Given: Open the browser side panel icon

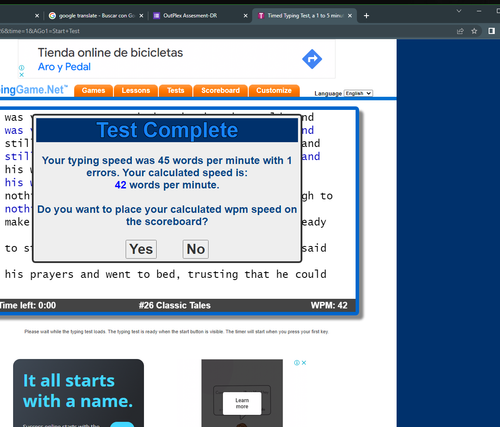Looking at the screenshot, I should click(491, 31).
